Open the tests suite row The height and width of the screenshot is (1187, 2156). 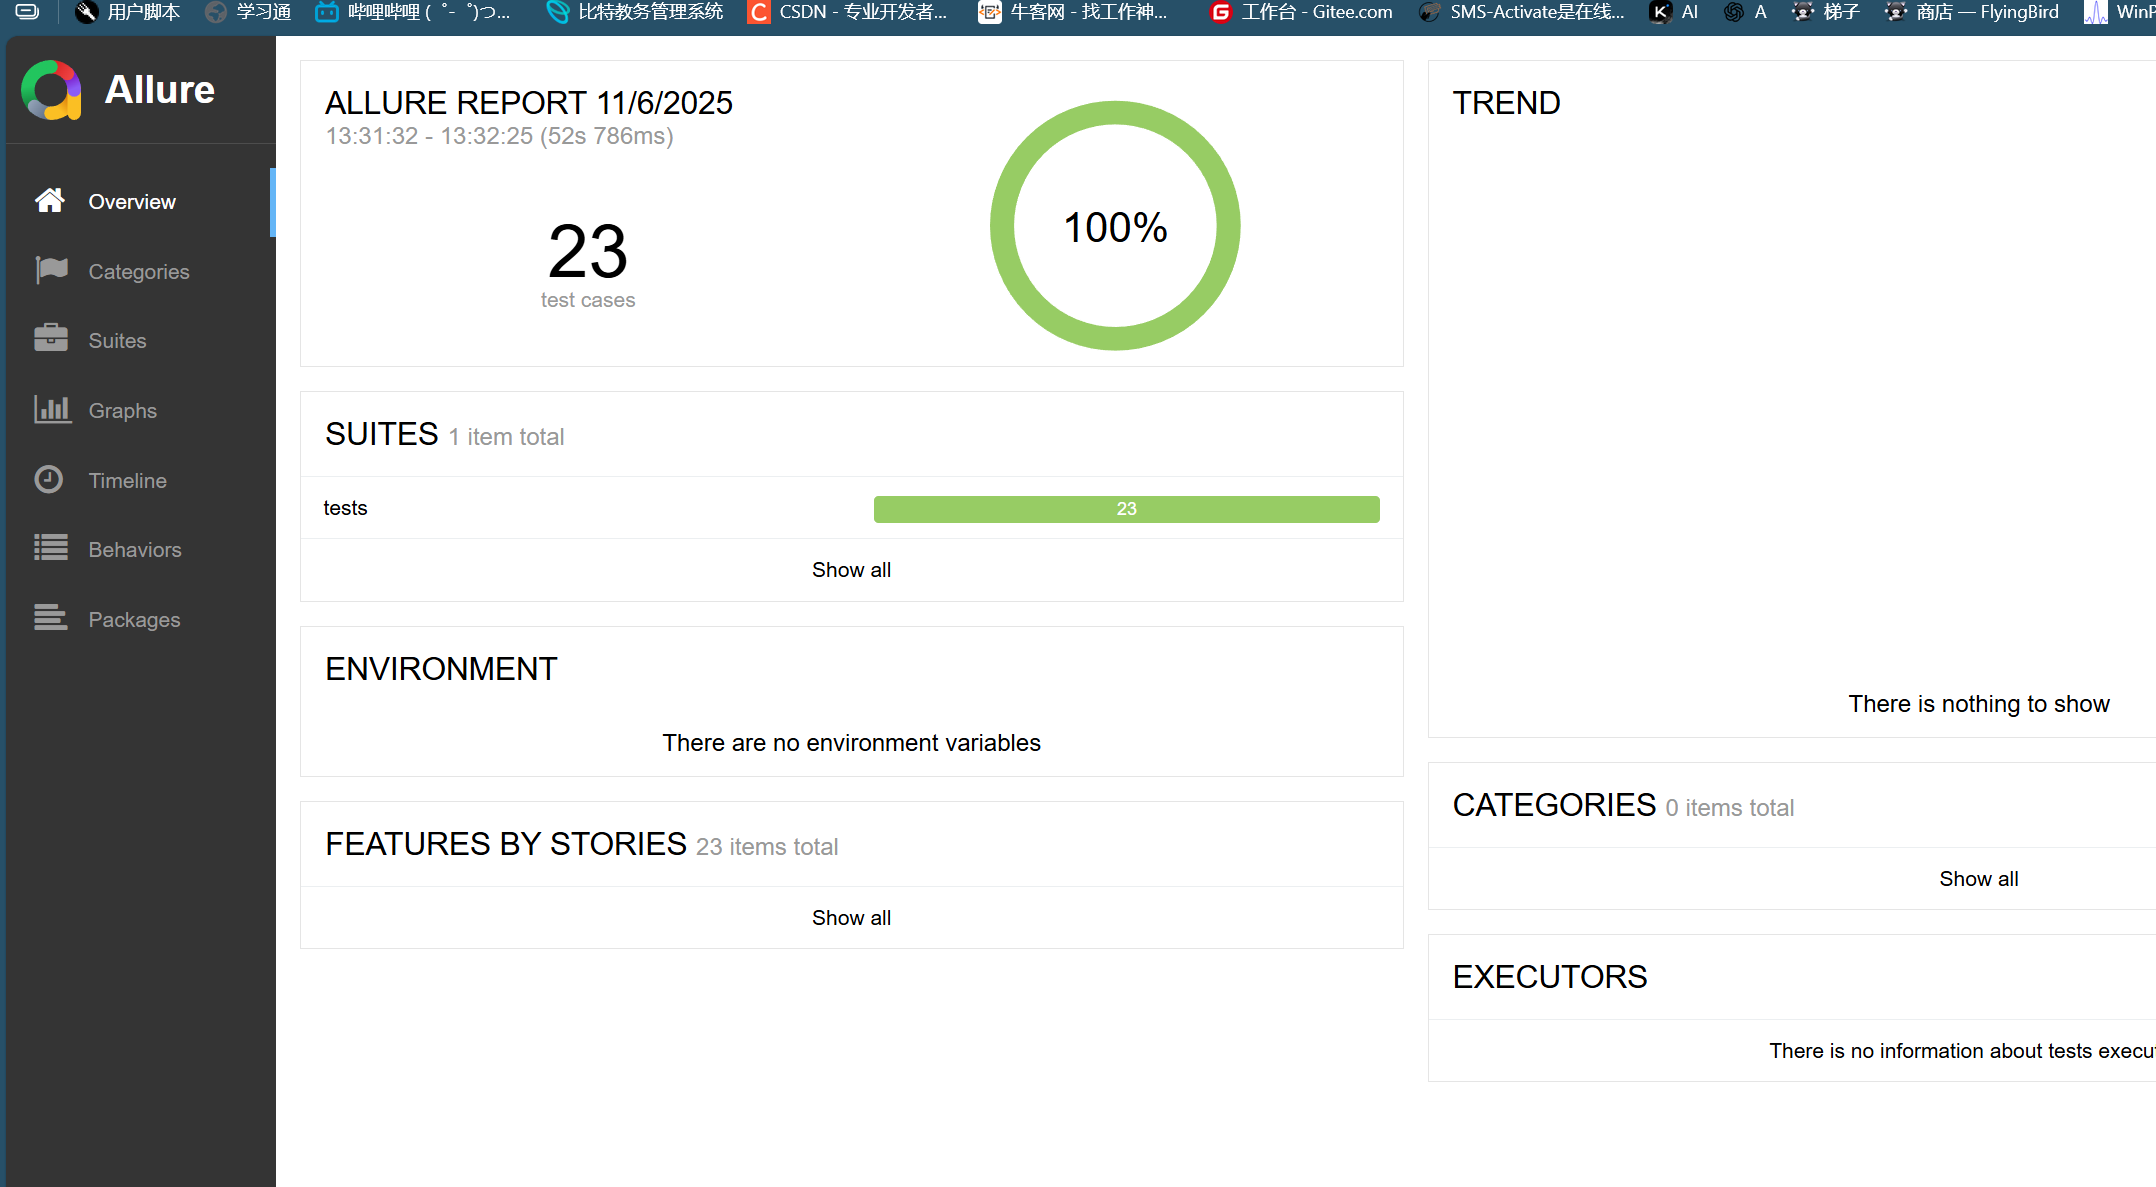[x=346, y=508]
